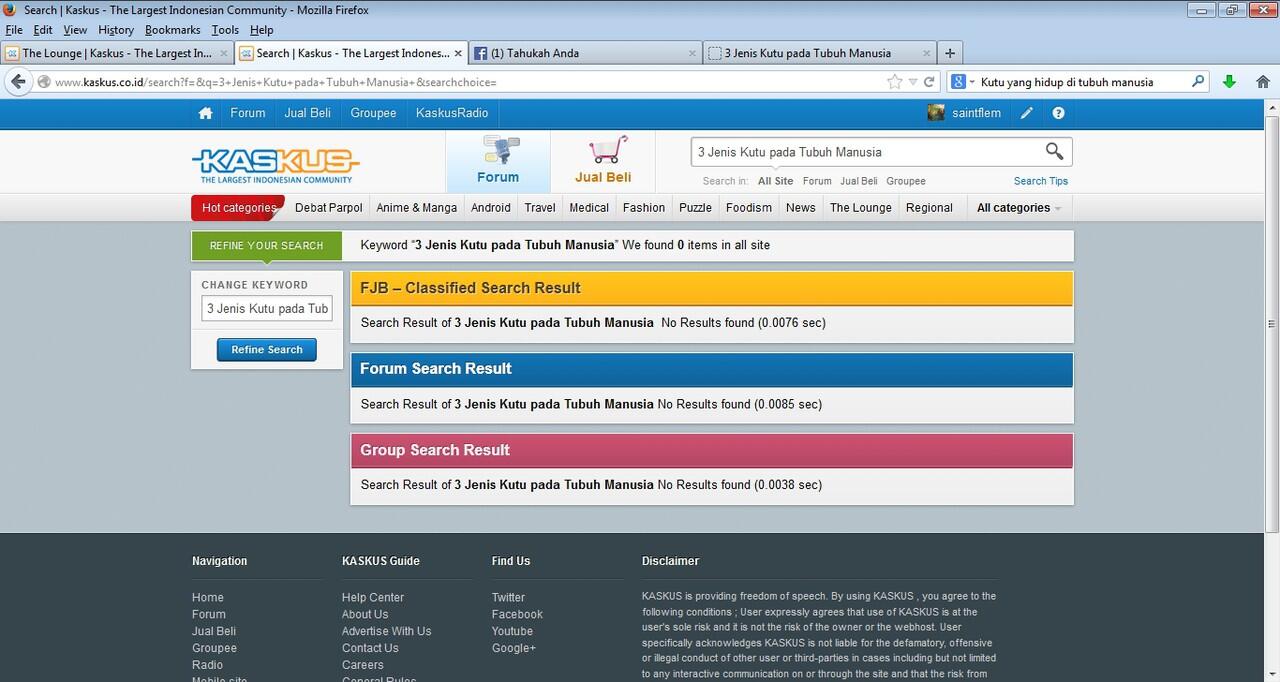Click the Kaskus site search text field

coord(866,152)
